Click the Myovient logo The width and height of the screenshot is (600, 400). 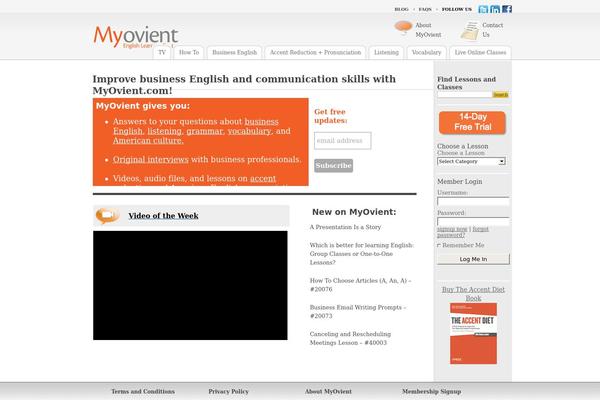[x=136, y=37]
